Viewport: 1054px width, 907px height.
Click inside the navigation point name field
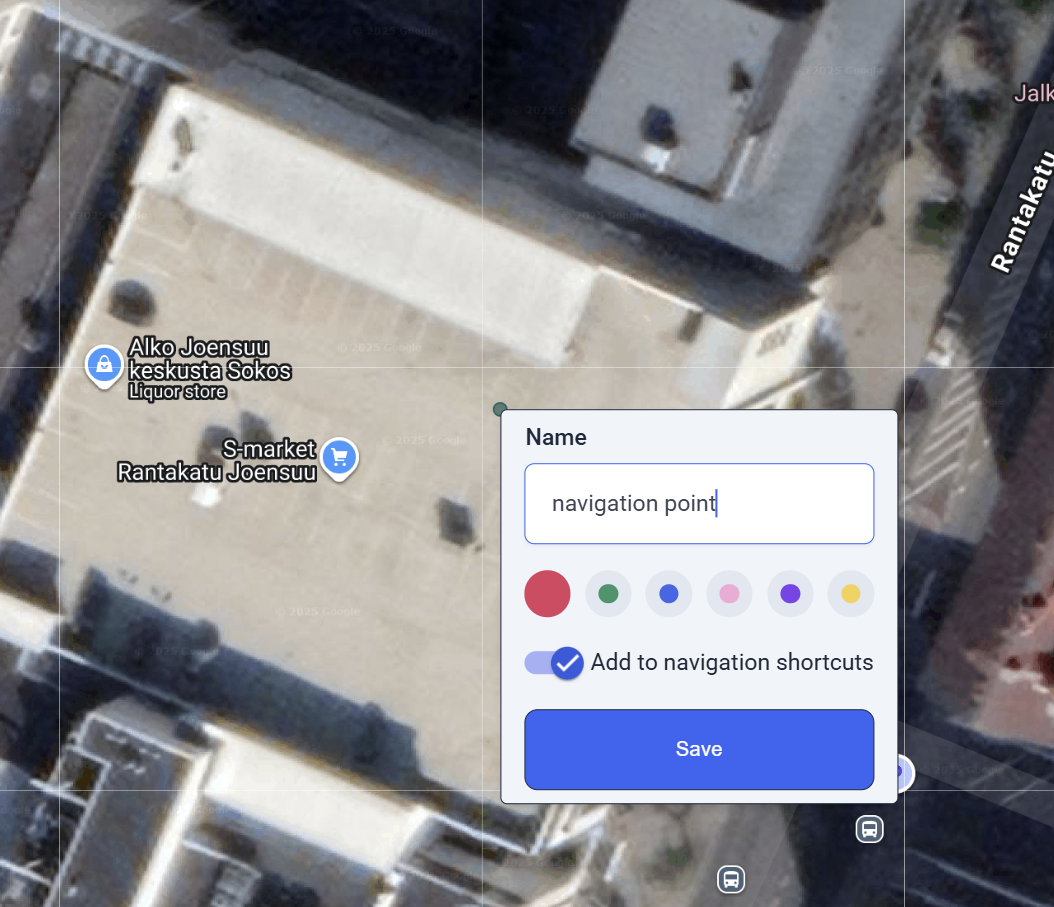point(699,503)
